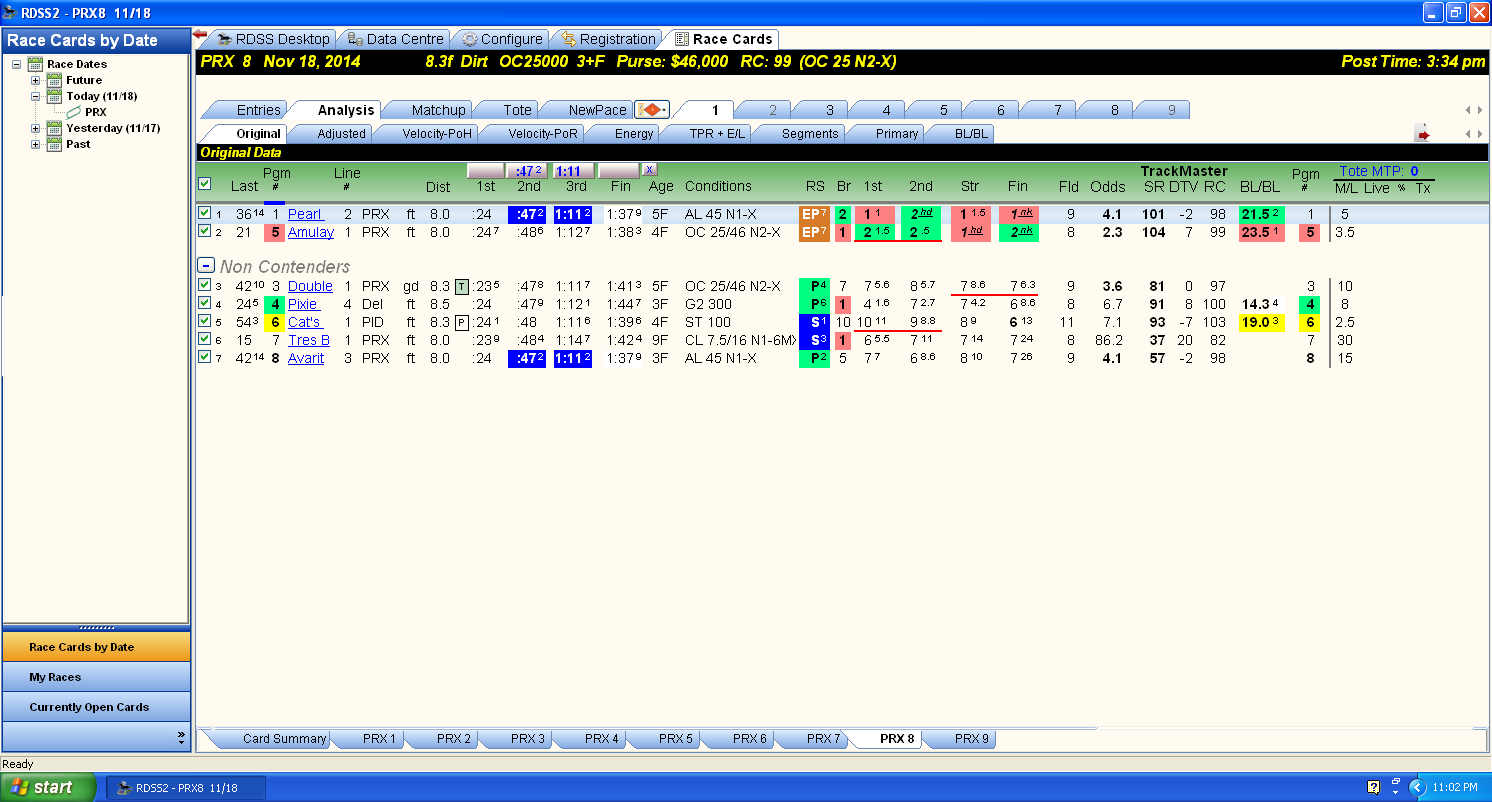Image resolution: width=1492 pixels, height=802 pixels.
Task: Click the blue arrow icon in the system tray
Action: coord(1415,787)
